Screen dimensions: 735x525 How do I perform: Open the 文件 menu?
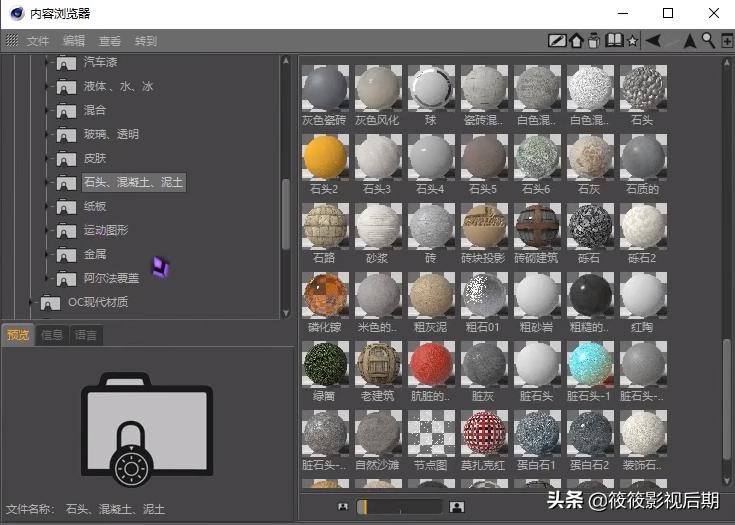click(x=38, y=41)
